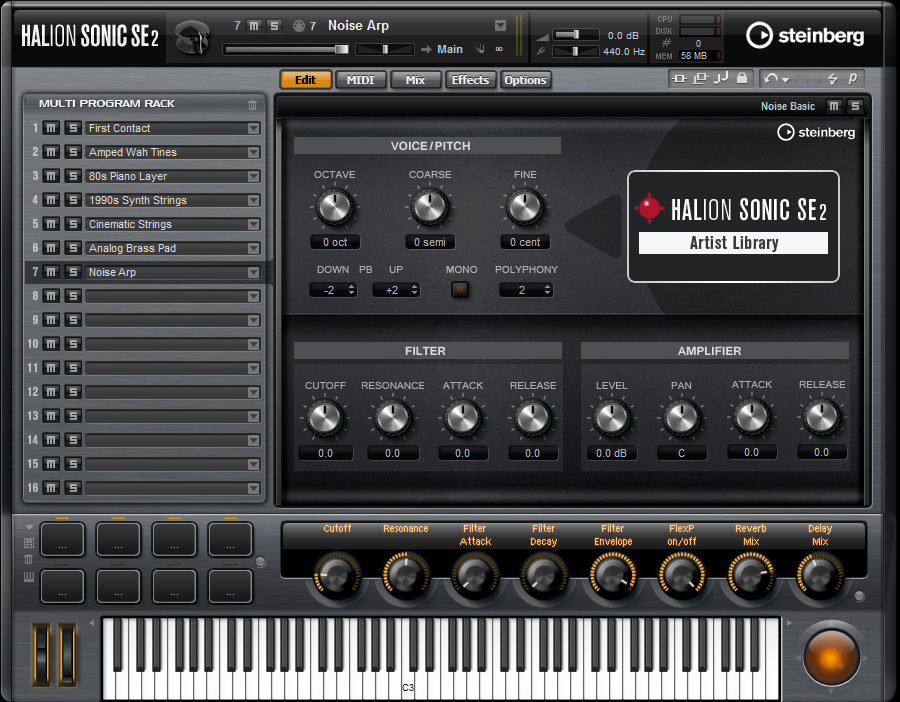Mute the 80s Piano Layer slot
Viewport: 900px width, 702px height.
click(x=51, y=176)
